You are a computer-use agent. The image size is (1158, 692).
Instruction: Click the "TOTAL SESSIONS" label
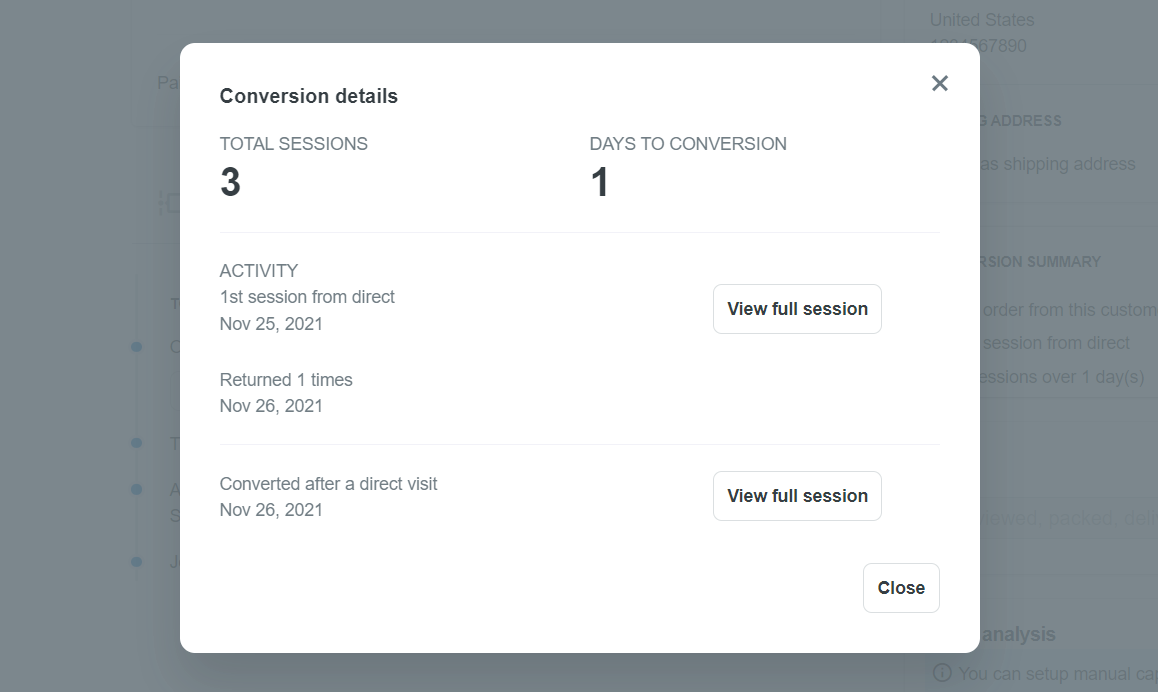pos(294,144)
